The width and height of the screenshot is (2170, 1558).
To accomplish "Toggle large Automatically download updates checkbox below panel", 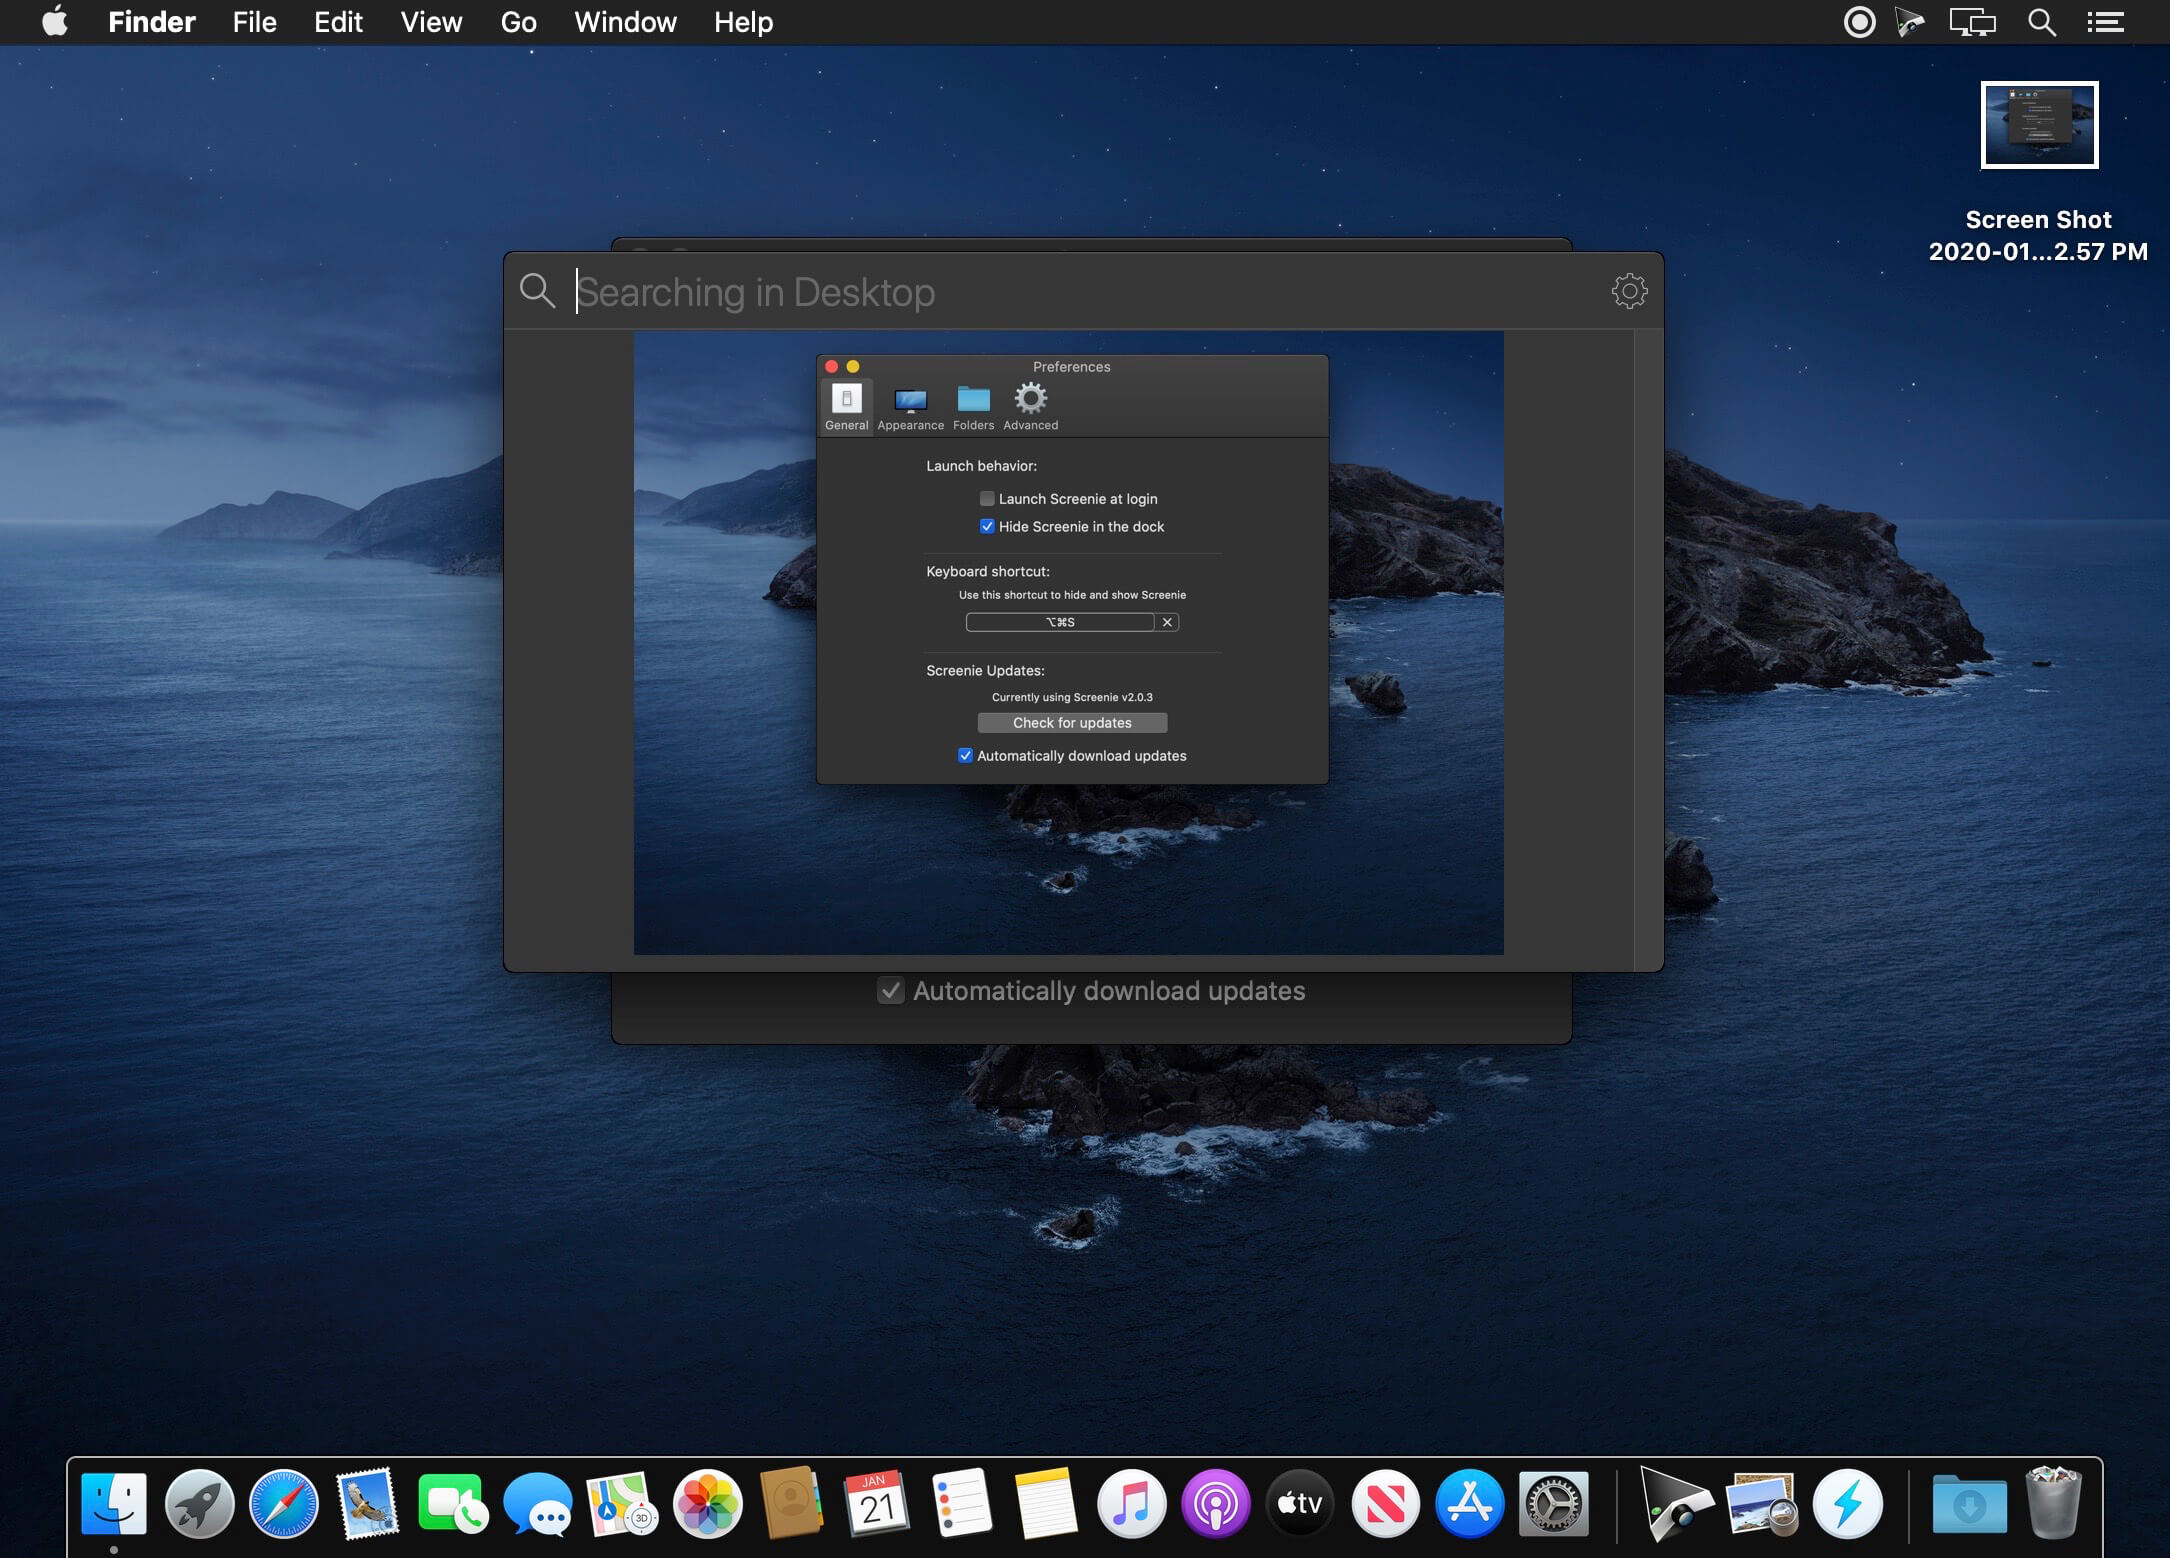I will point(890,990).
